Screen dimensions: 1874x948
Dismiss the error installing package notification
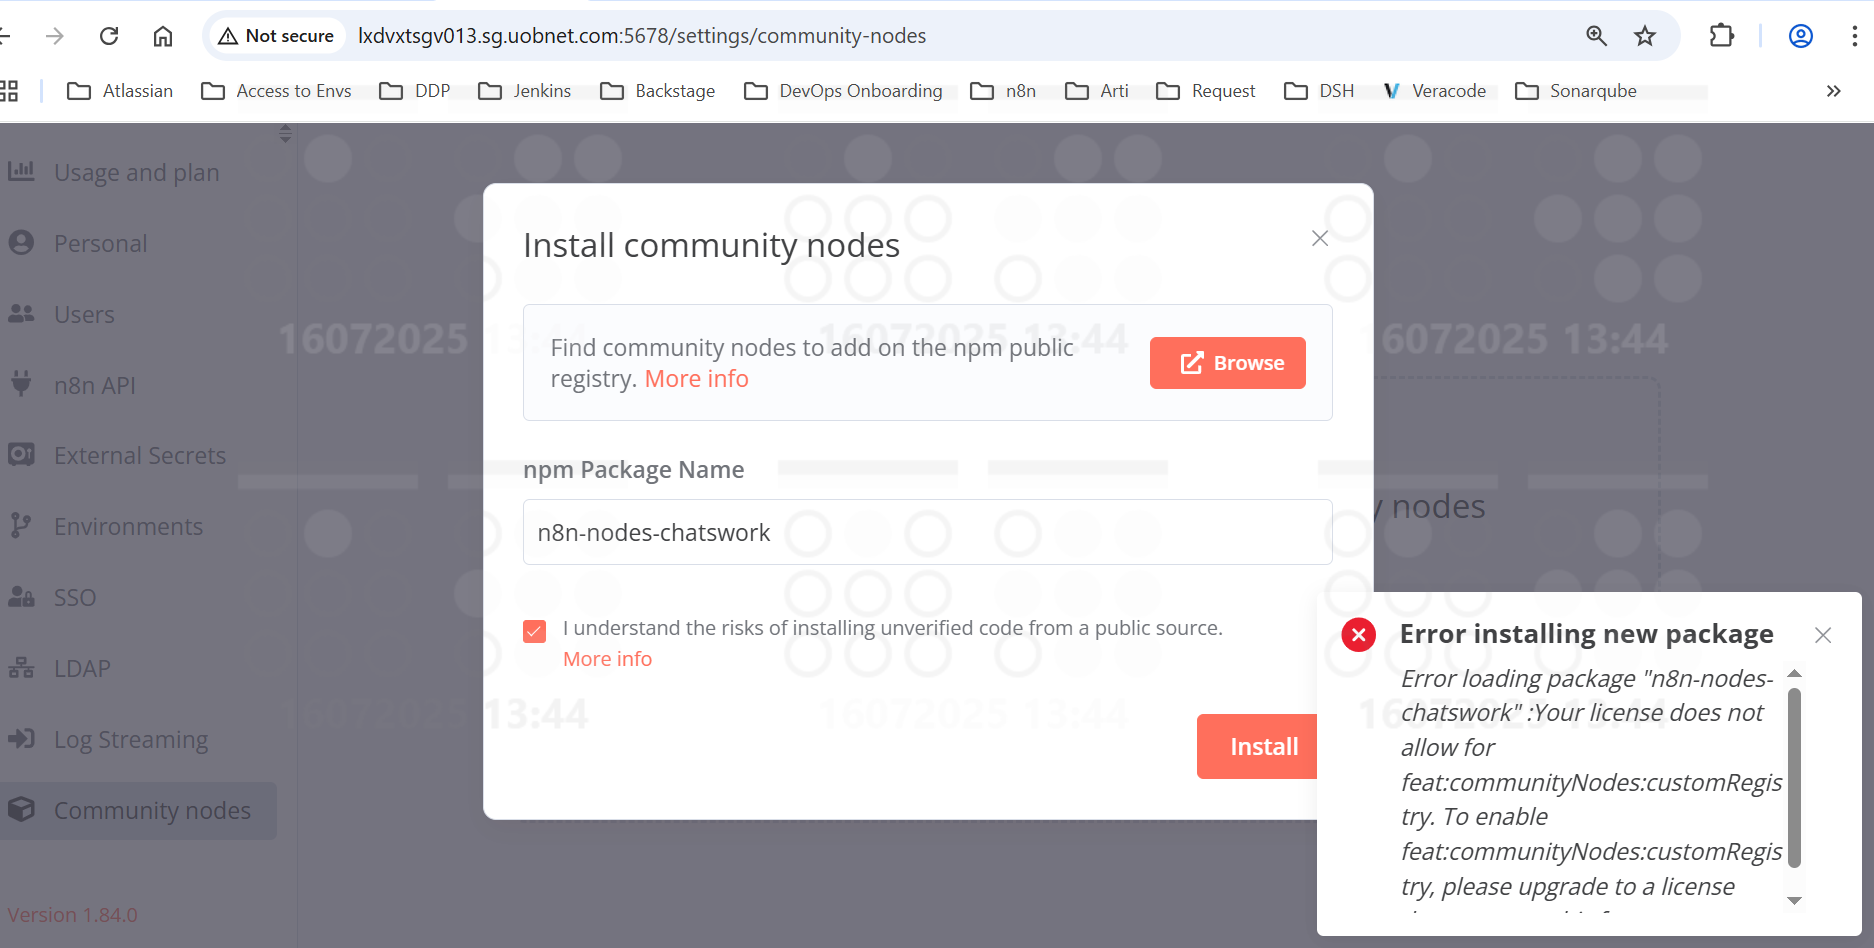[x=1823, y=635]
